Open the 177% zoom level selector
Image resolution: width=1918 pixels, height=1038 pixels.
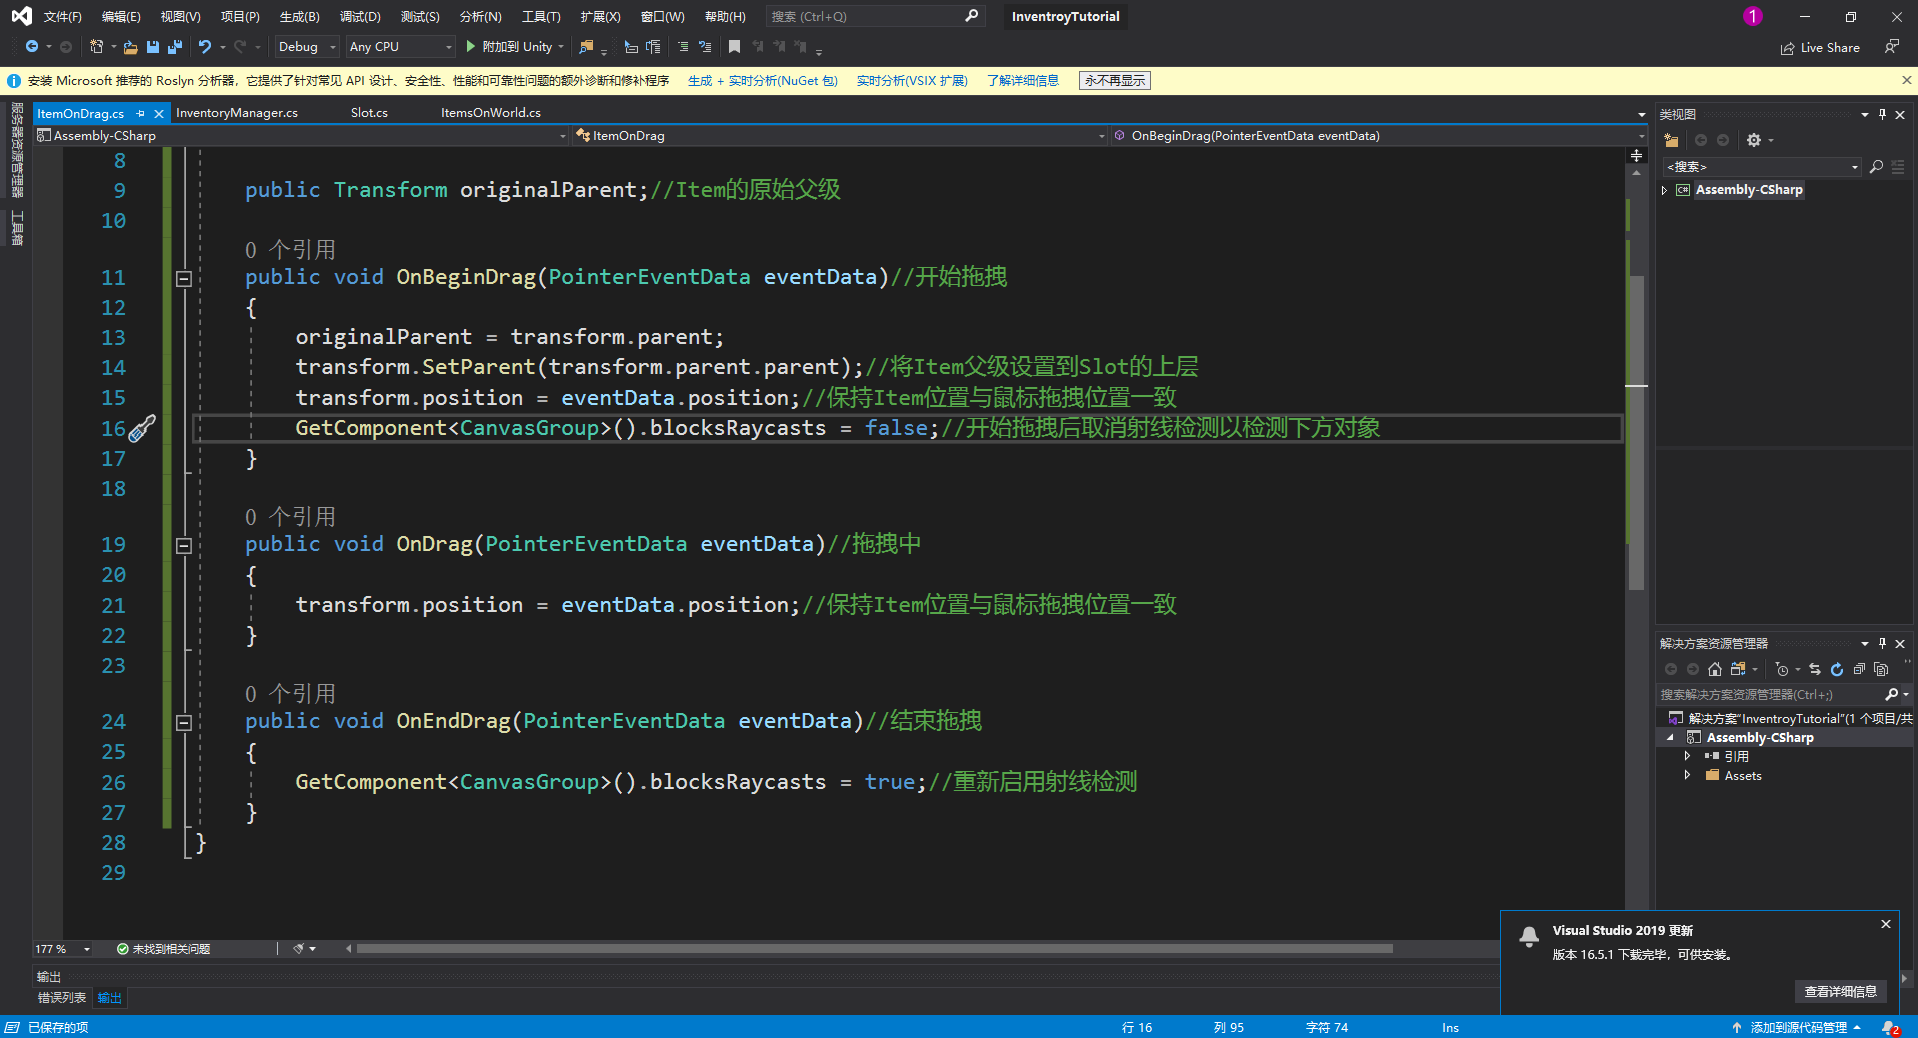(62, 948)
